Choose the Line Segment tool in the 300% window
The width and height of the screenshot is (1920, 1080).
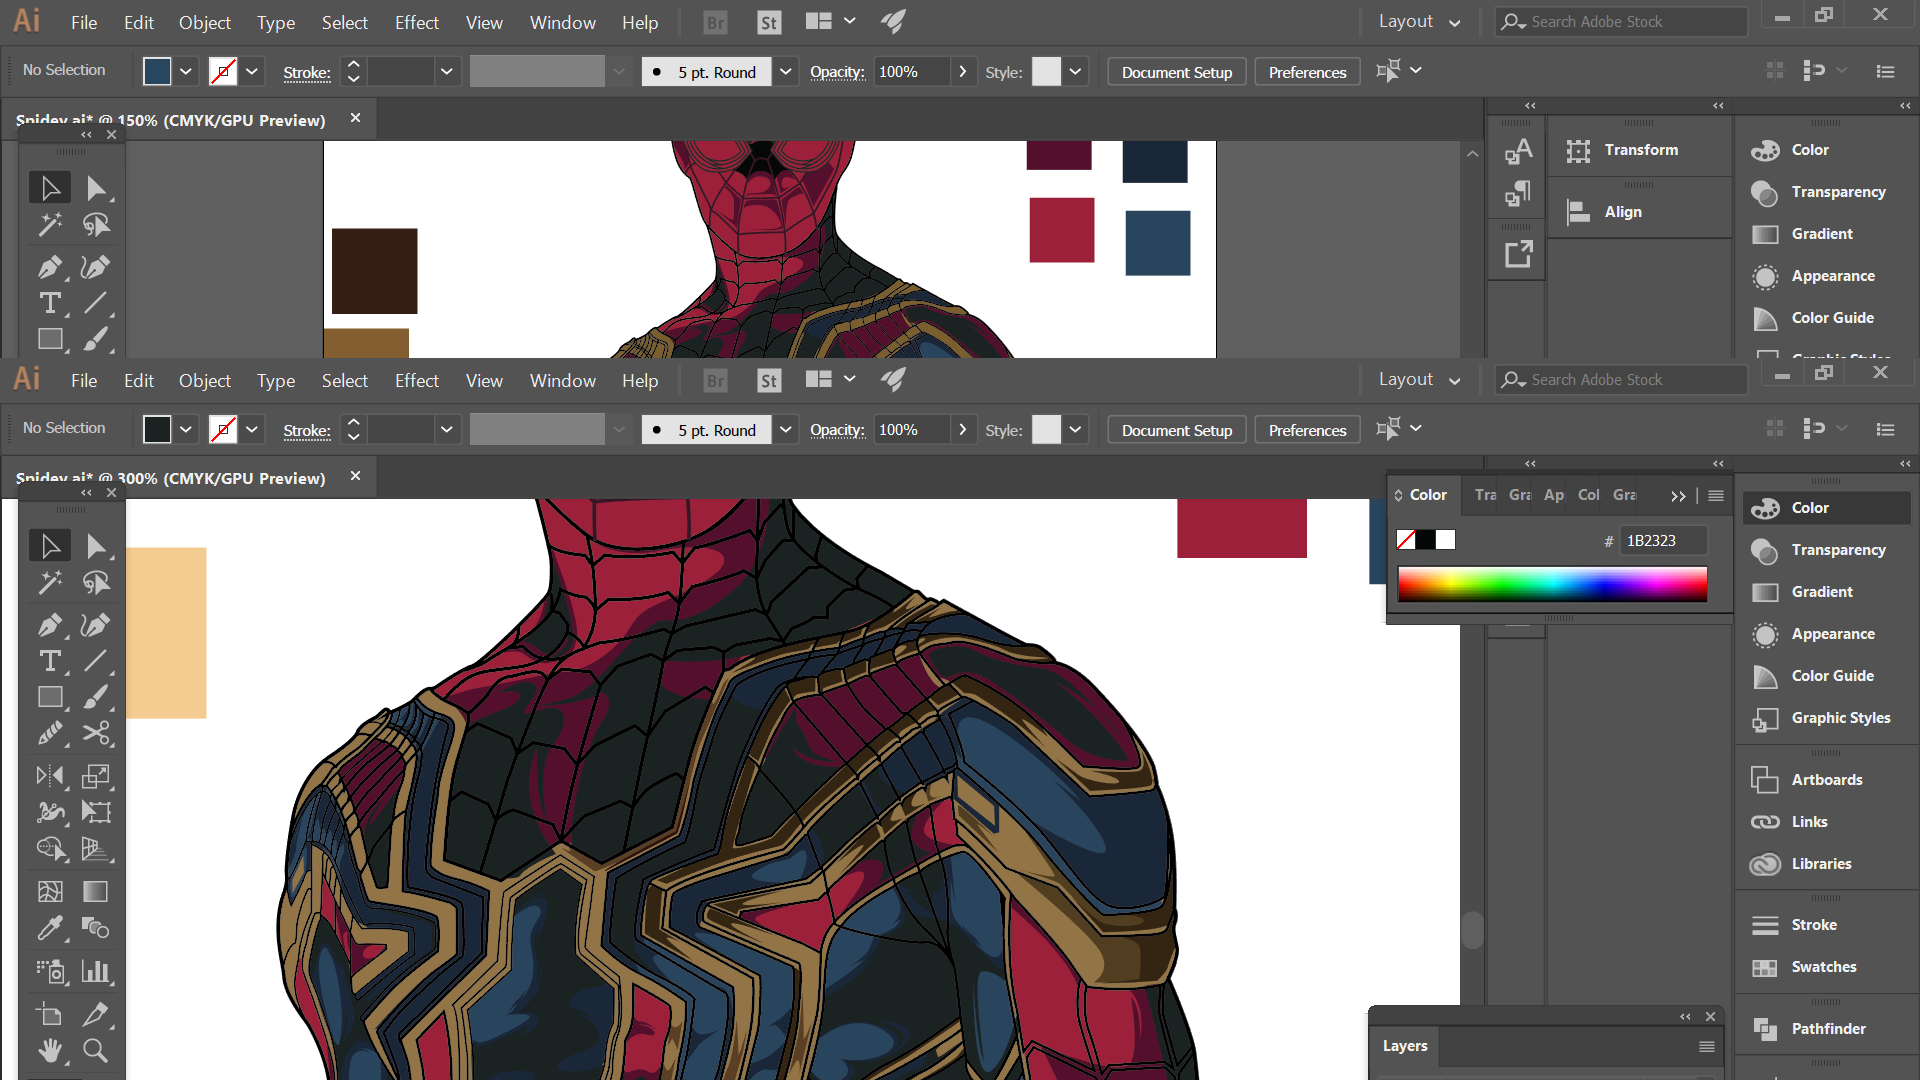[96, 661]
